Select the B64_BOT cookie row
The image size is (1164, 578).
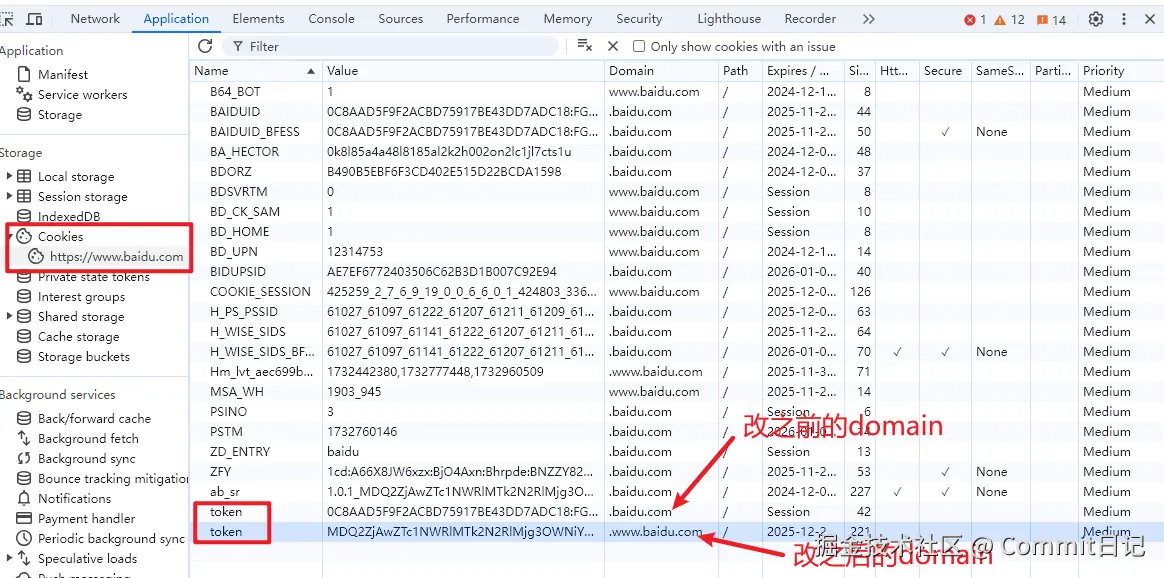coord(676,92)
